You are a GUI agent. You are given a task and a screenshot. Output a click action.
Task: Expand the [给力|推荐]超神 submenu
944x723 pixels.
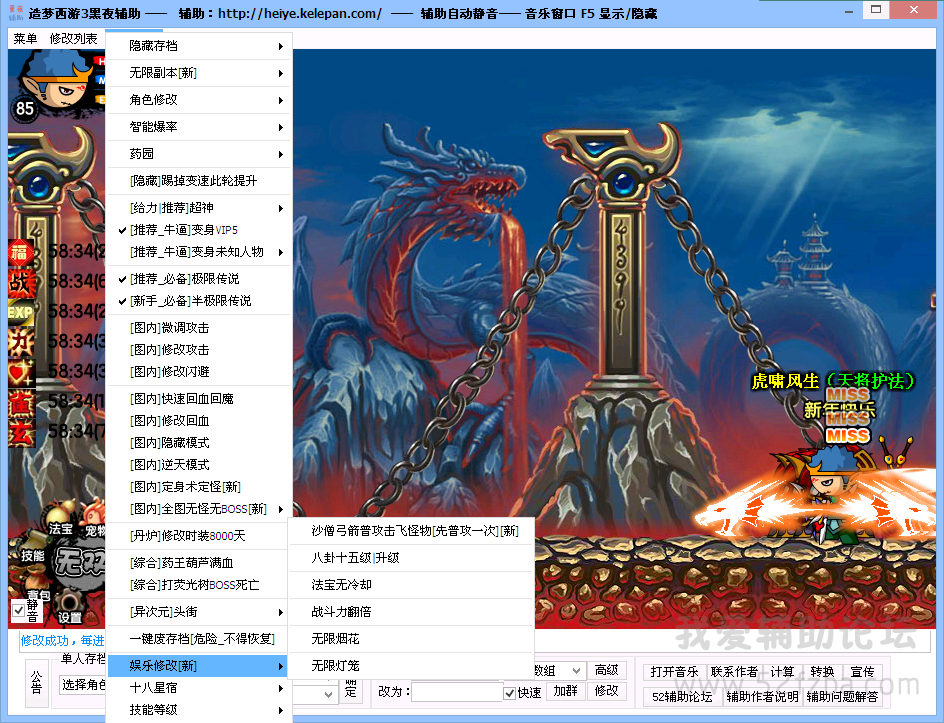[199, 208]
